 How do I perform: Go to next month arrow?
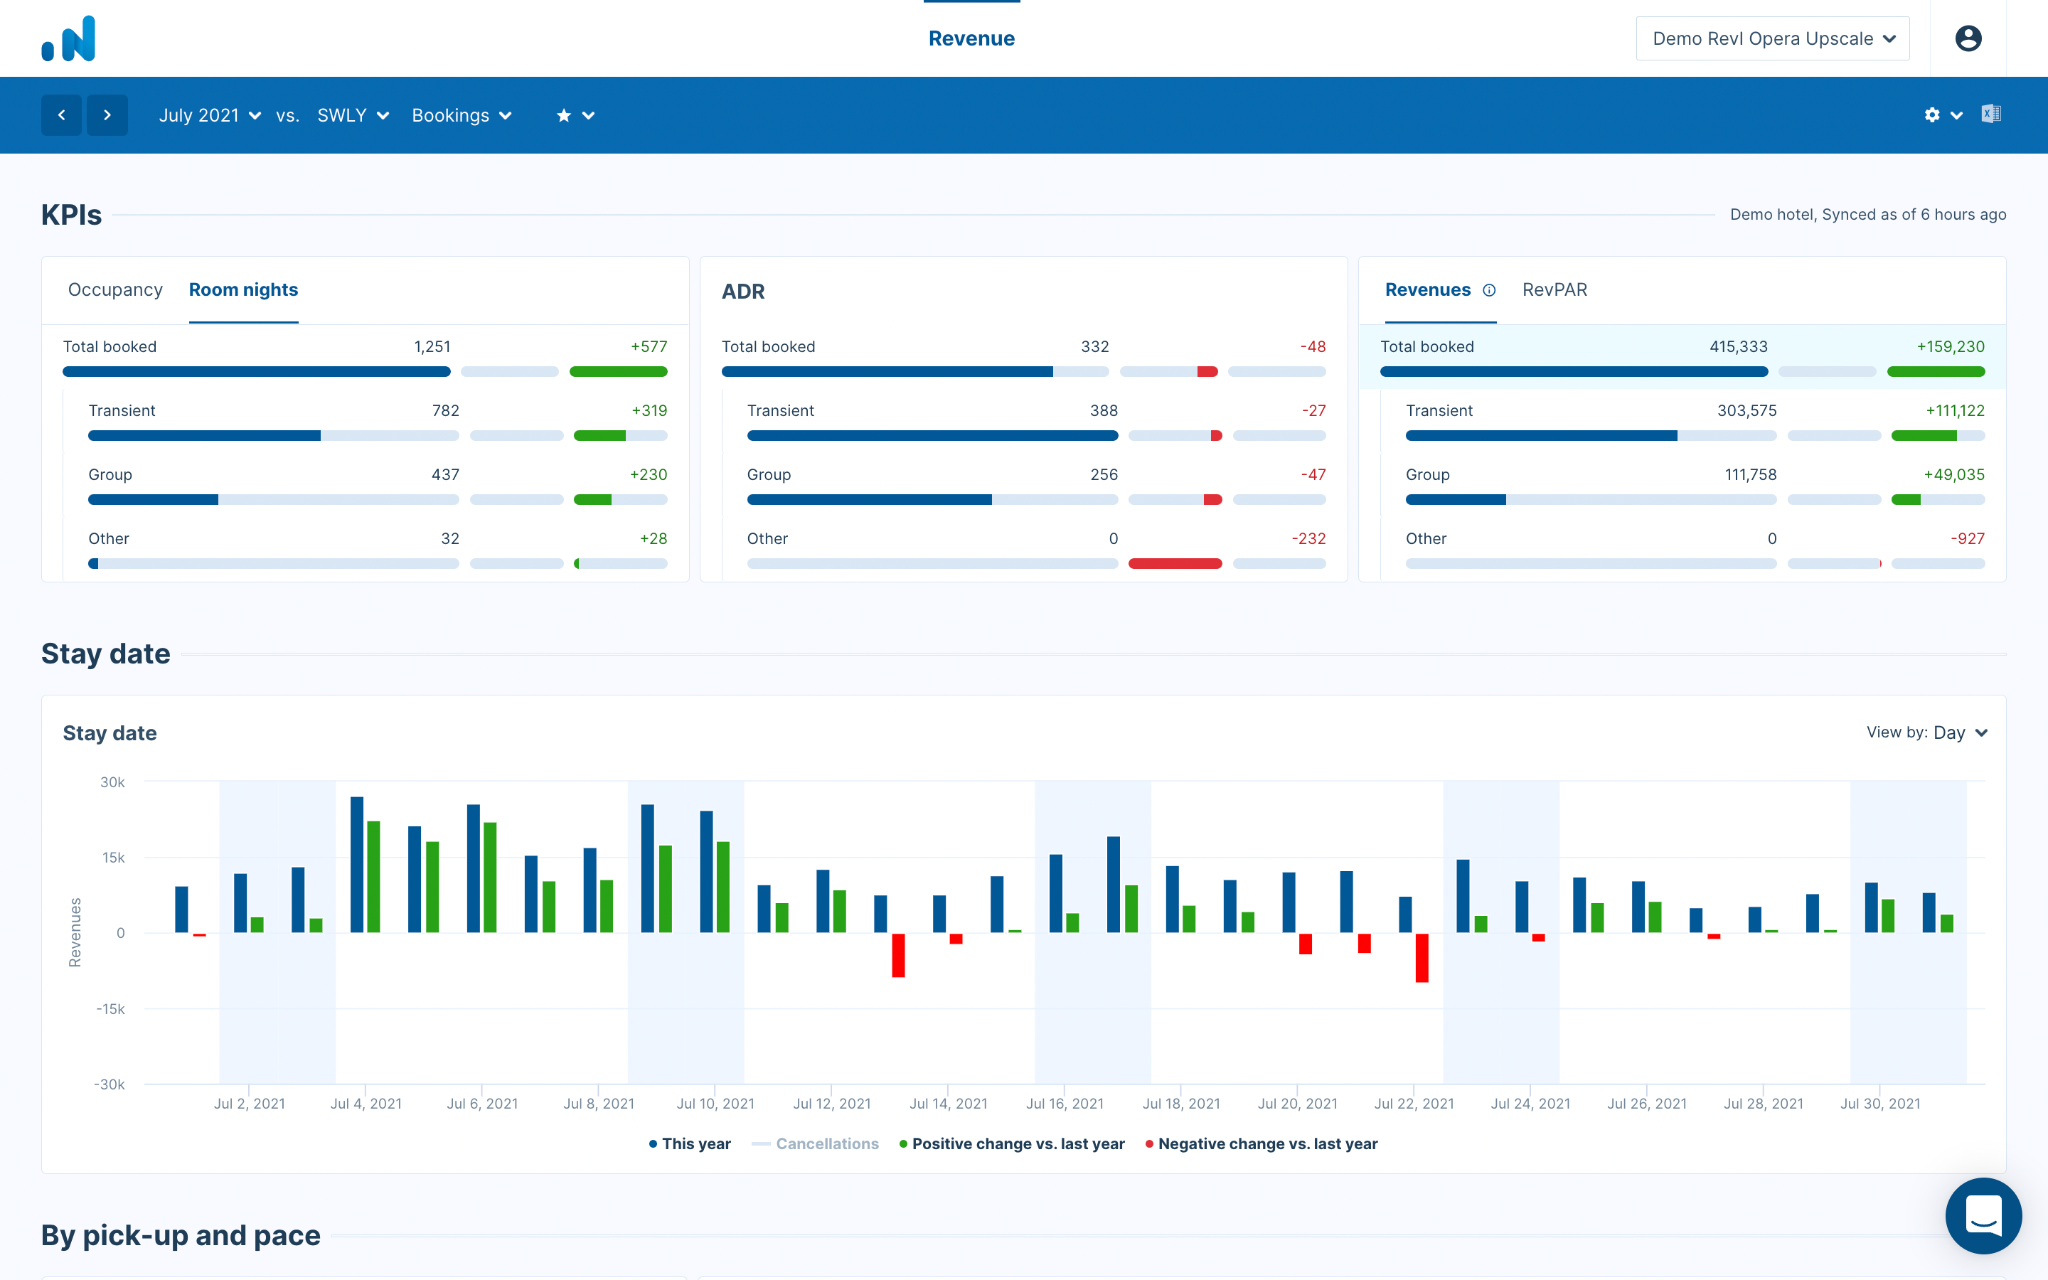coord(107,115)
